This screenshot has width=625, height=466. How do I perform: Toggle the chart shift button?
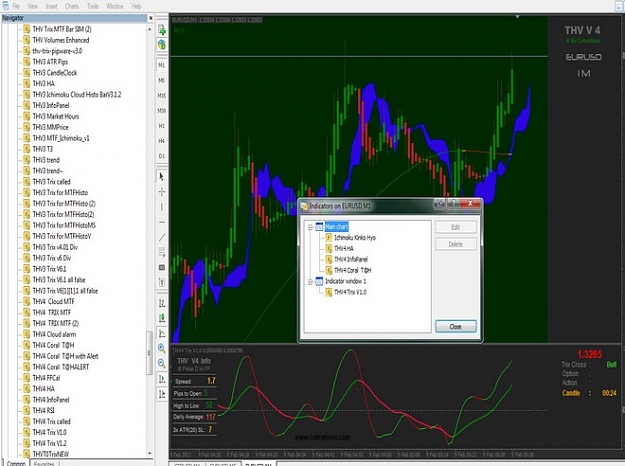click(x=161, y=394)
